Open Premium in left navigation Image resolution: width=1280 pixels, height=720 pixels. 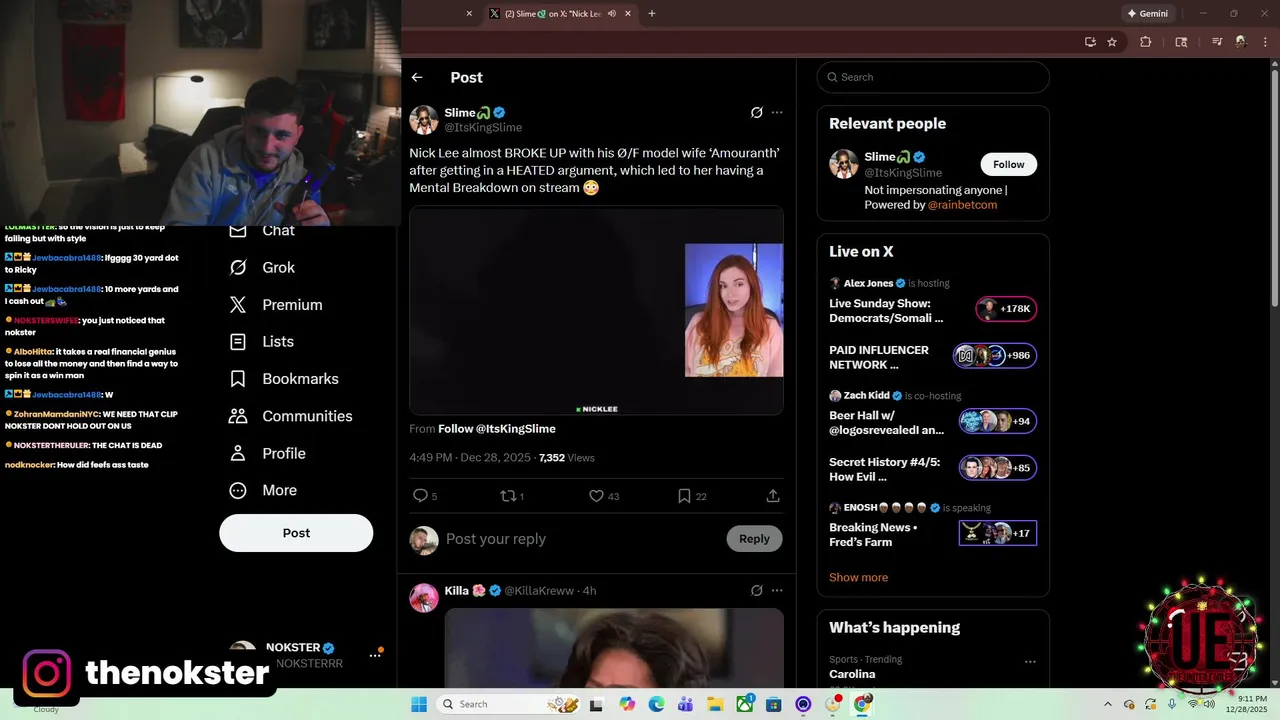[276, 305]
